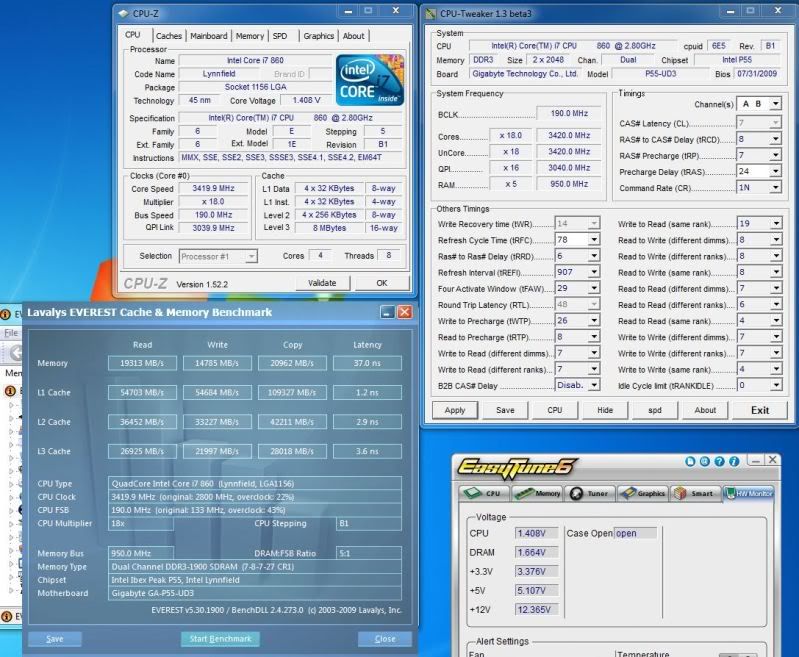Open the Mainboard tab in CPU-Z
Image resolution: width=799 pixels, height=657 pixels.
[208, 36]
